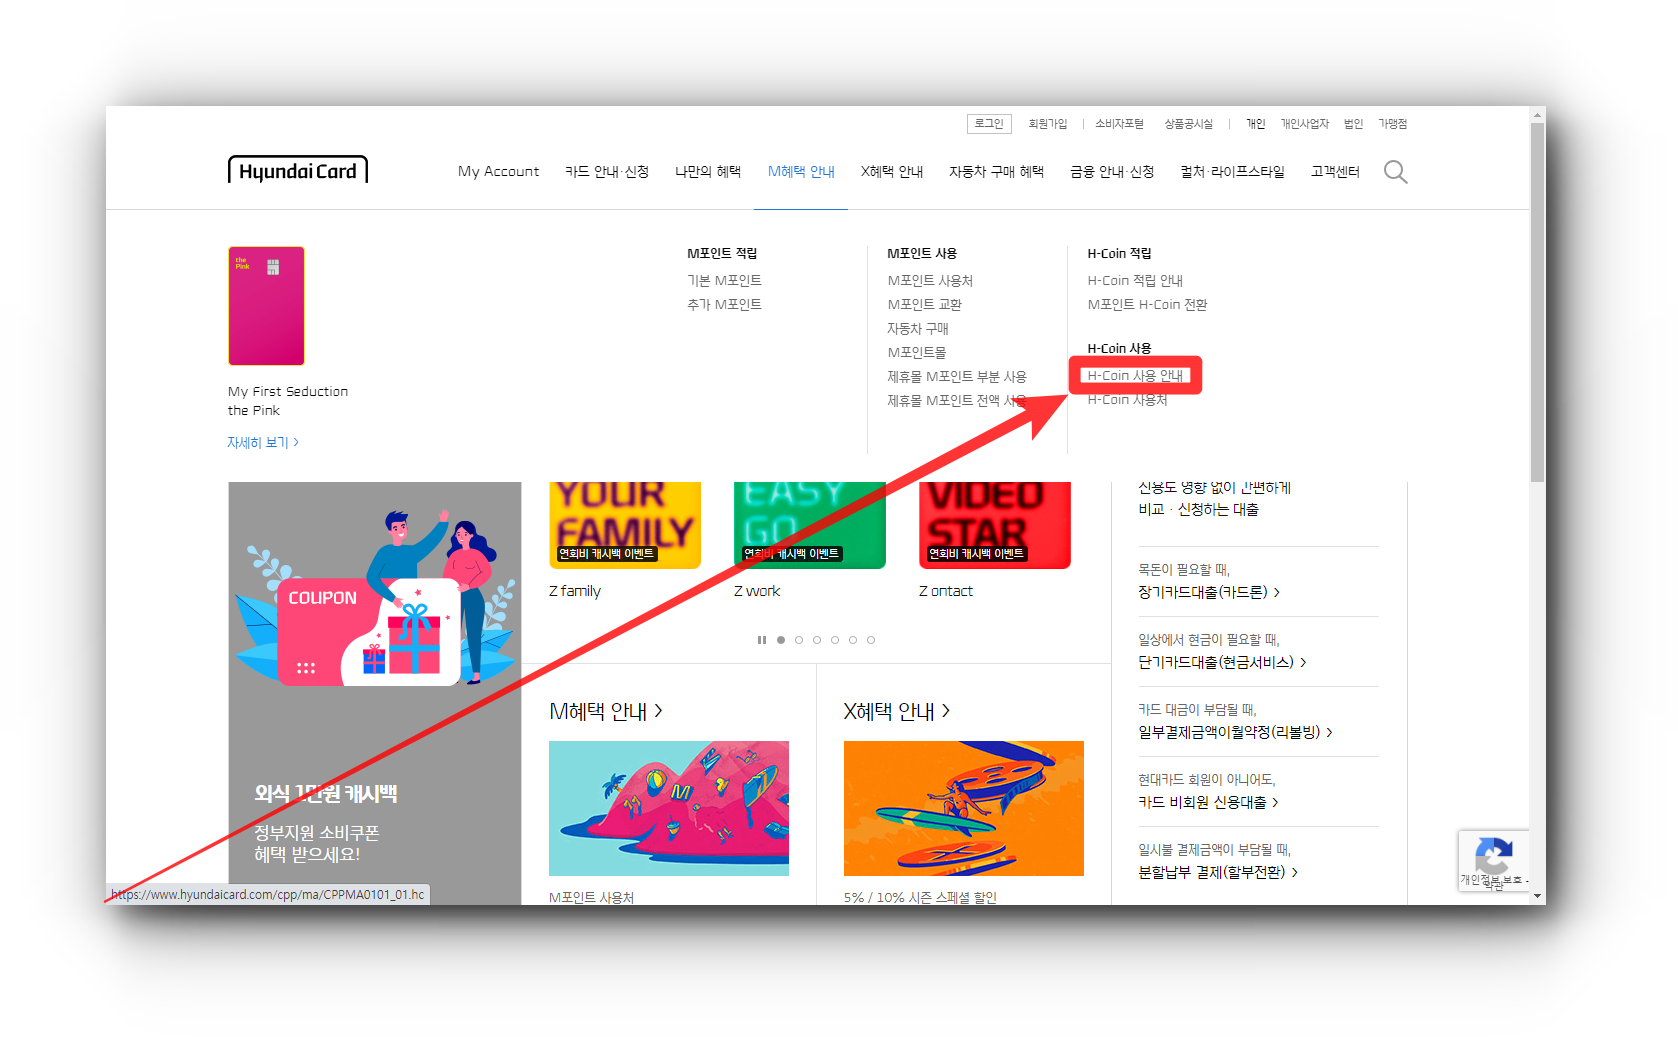1678x1037 pixels.
Task: Open the 금융 안내·신청 menu
Action: [x=1112, y=172]
